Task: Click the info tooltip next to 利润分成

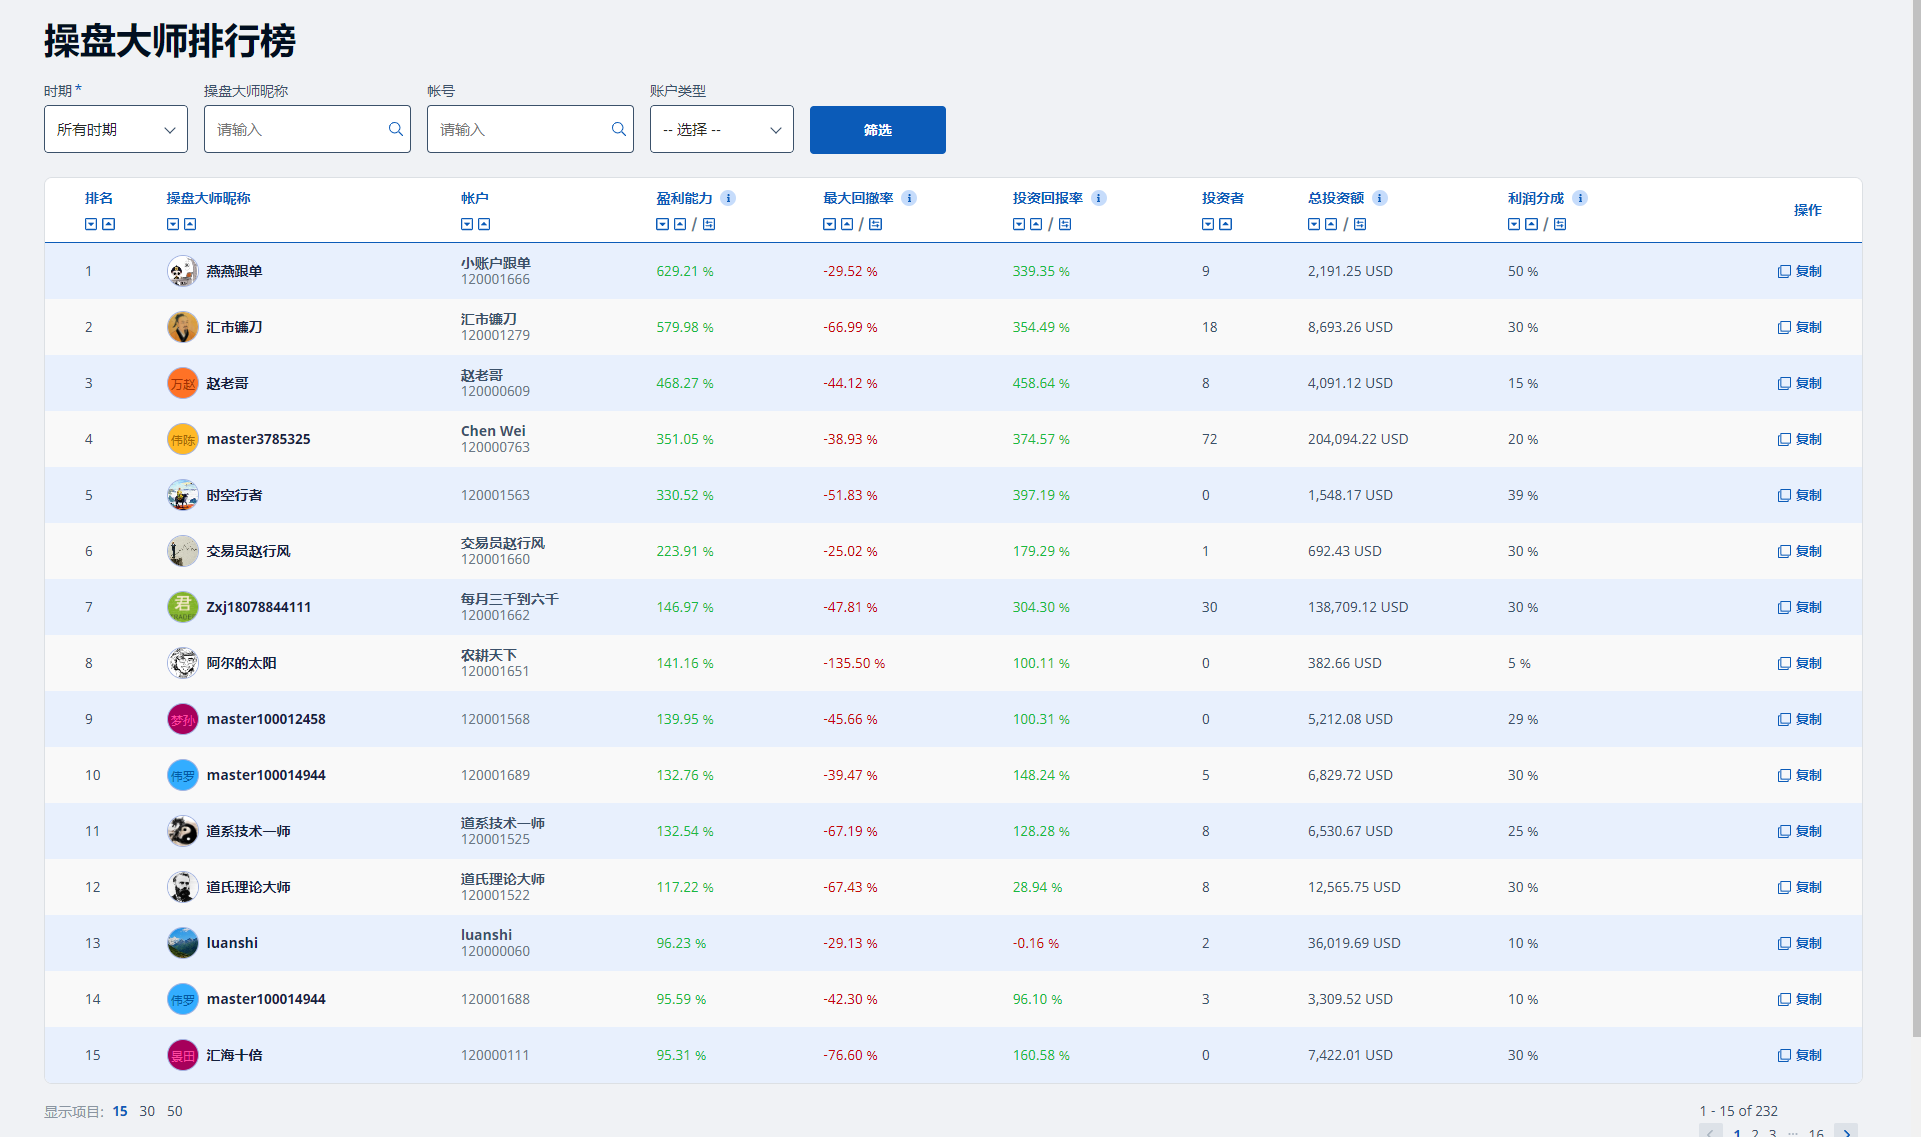Action: [1580, 198]
